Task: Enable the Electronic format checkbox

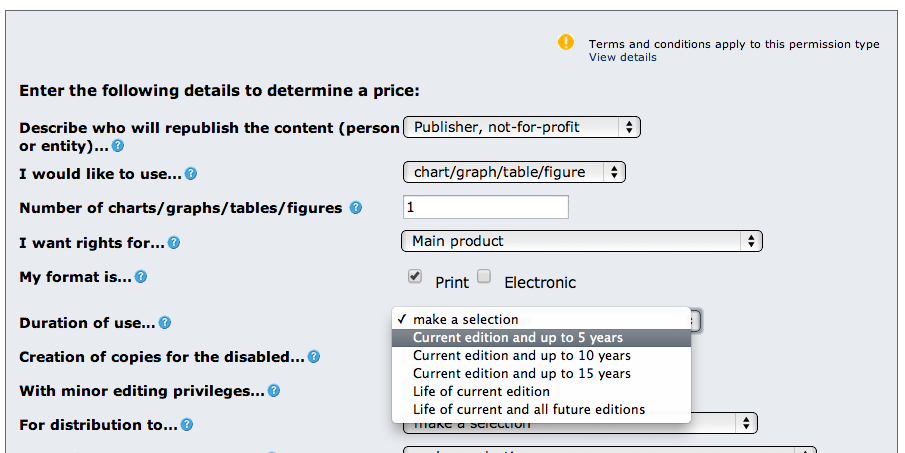Action: click(484, 276)
